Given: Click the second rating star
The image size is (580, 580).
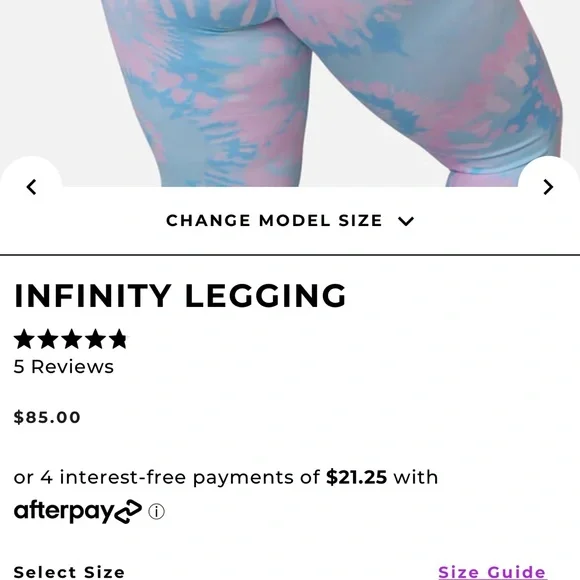Looking at the screenshot, I should [x=48, y=339].
